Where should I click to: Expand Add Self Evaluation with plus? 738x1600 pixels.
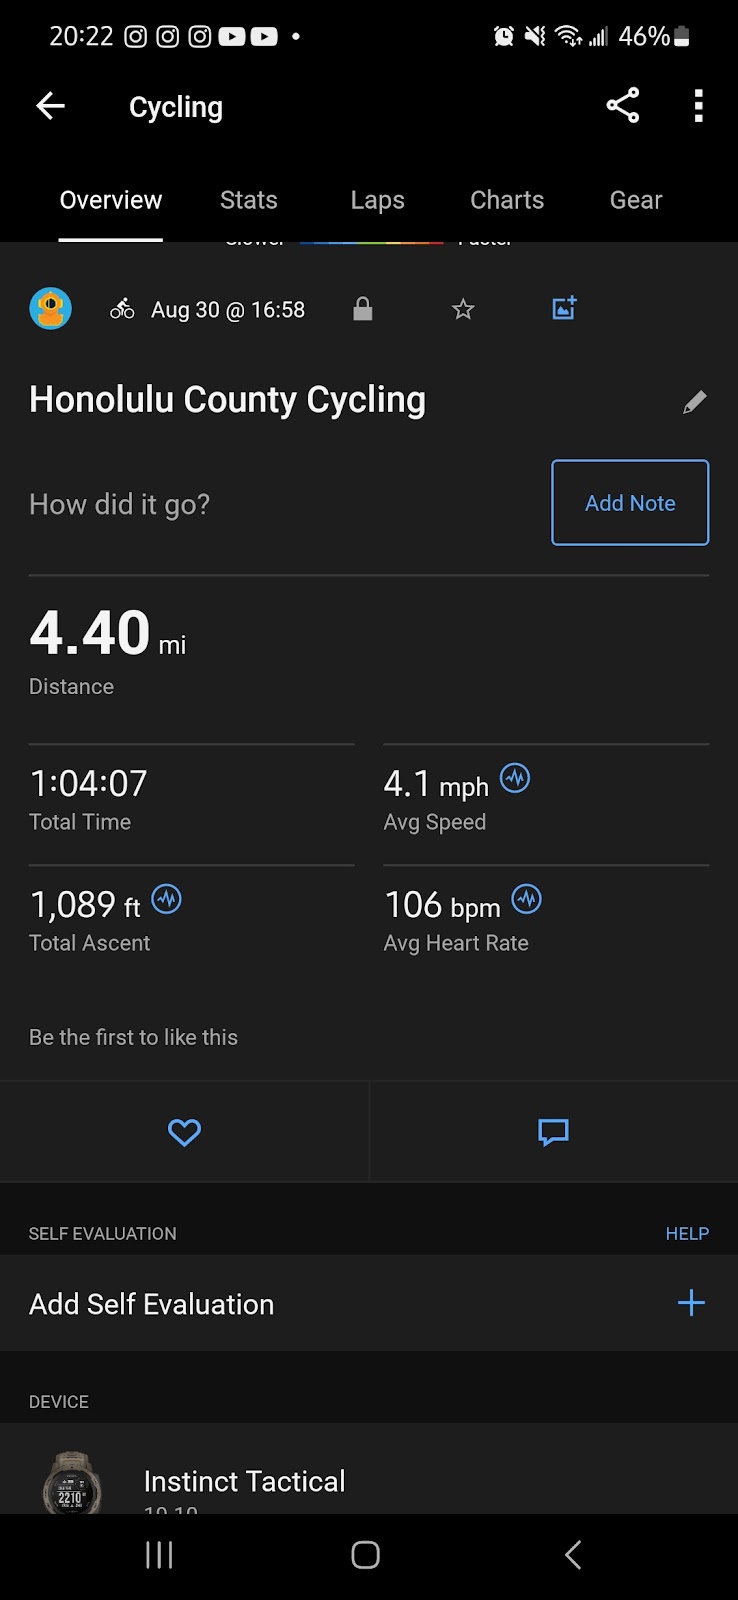(691, 1303)
